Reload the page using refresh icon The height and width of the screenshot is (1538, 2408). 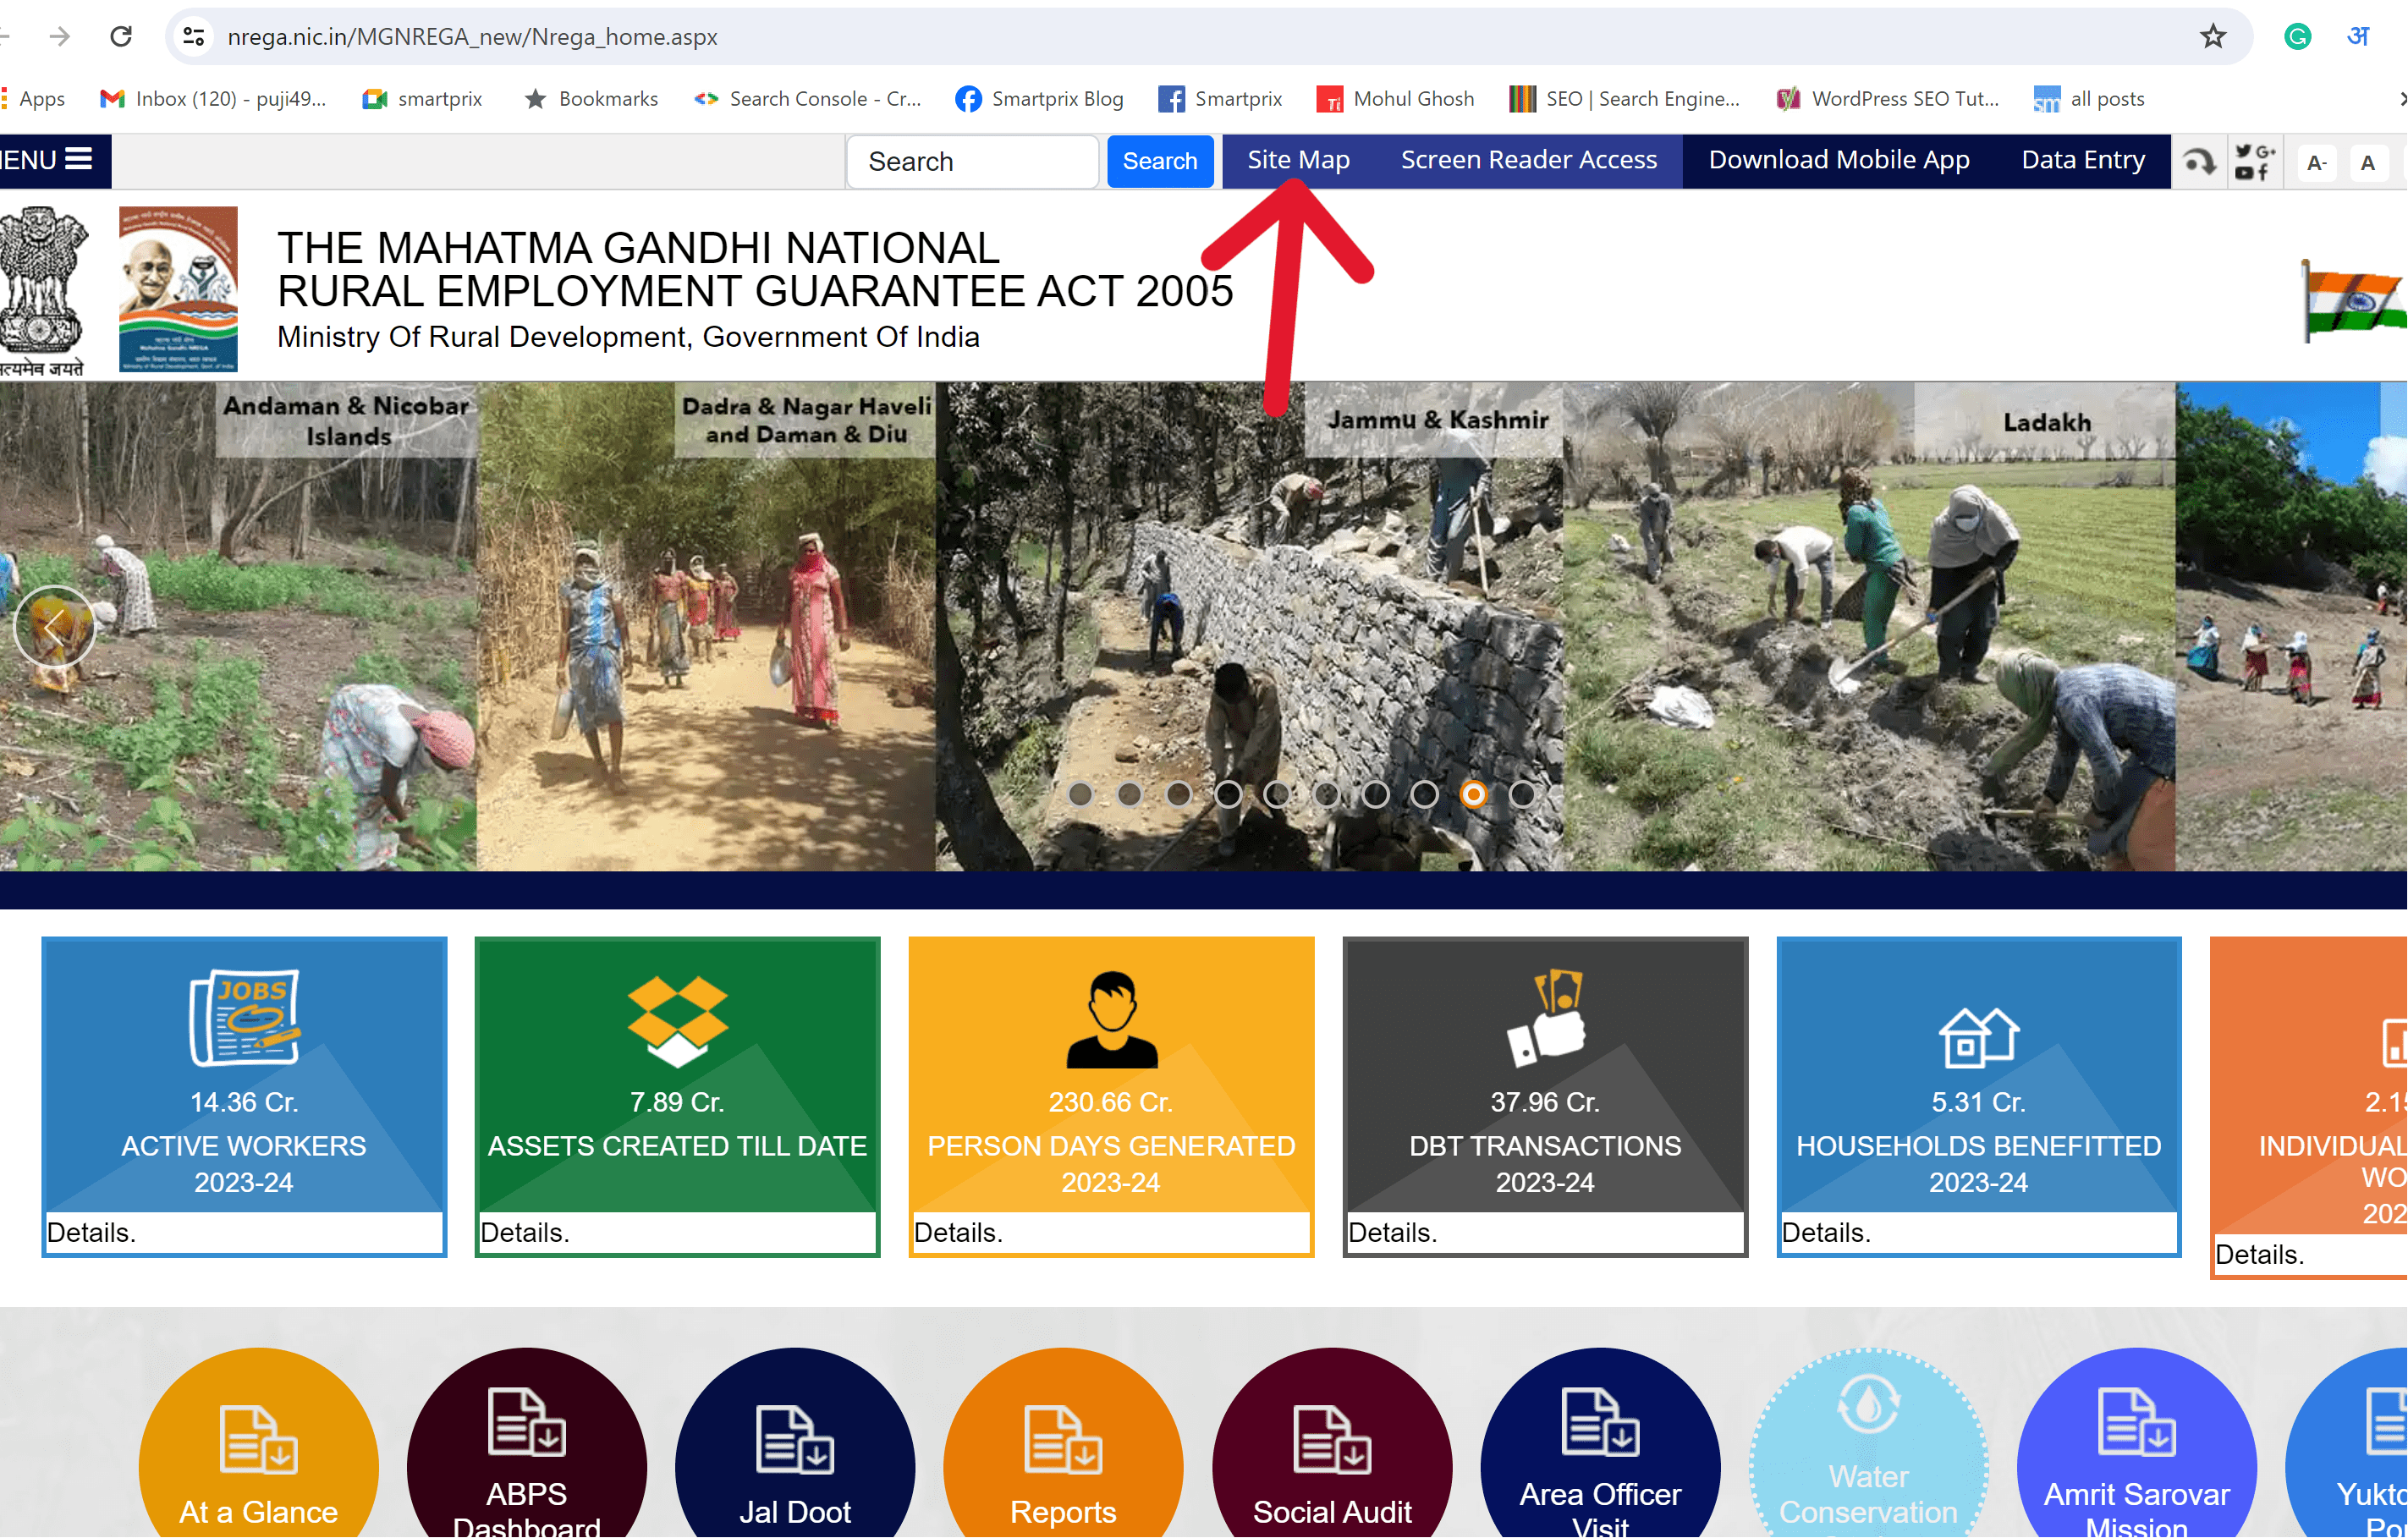(x=121, y=37)
